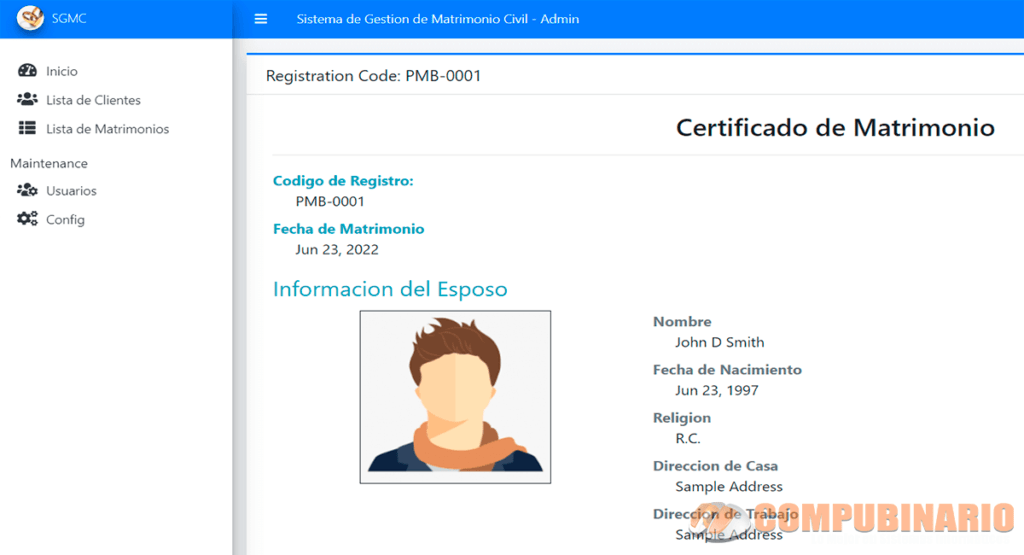Screen dimensions: 1024x555
Task: Click the husband's avatar photo
Action: pyautogui.click(x=455, y=397)
